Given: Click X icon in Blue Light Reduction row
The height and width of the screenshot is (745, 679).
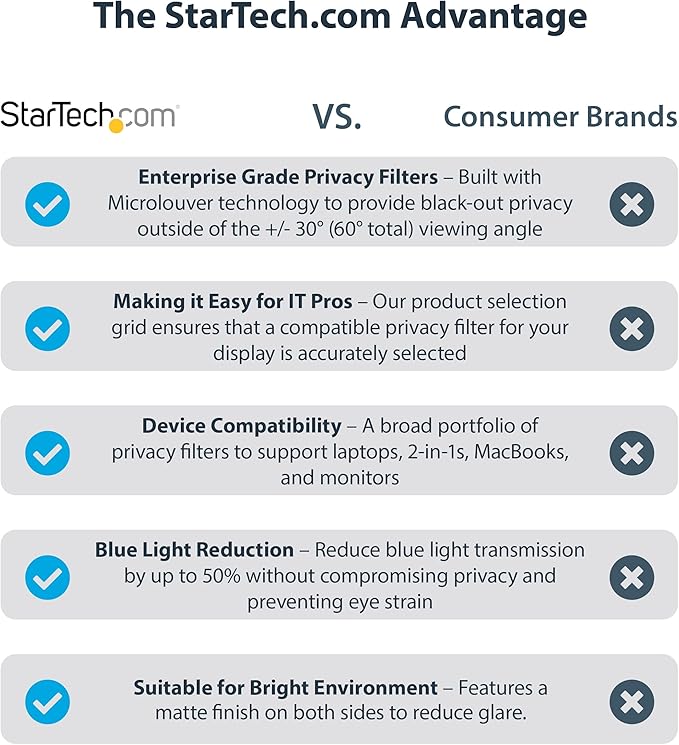Looking at the screenshot, I should point(631,577).
